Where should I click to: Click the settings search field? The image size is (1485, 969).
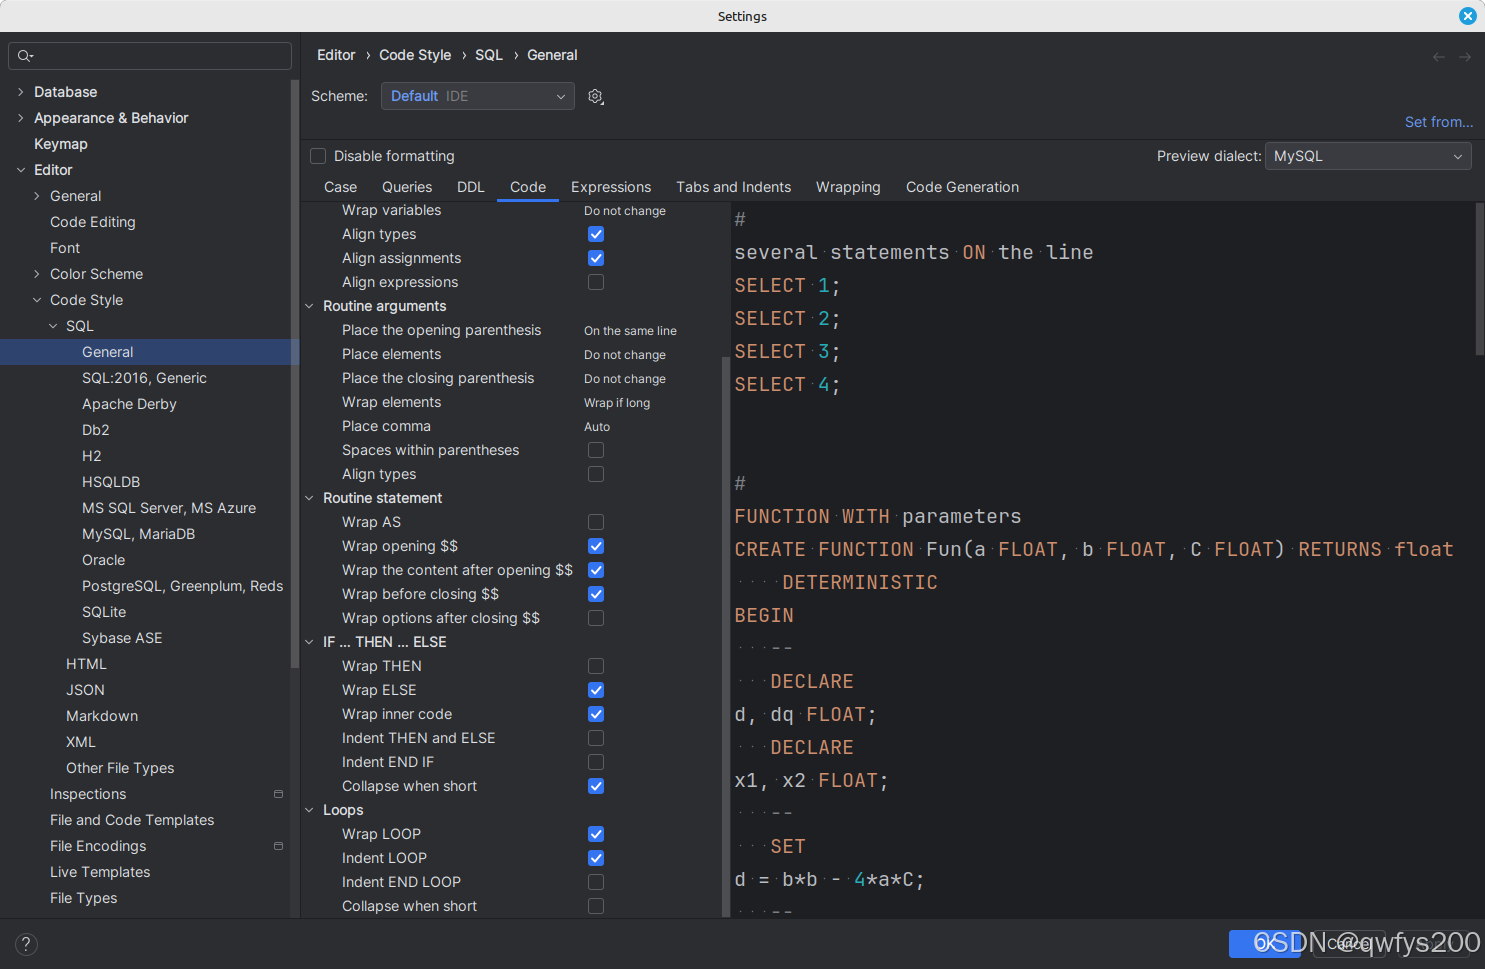[150, 56]
